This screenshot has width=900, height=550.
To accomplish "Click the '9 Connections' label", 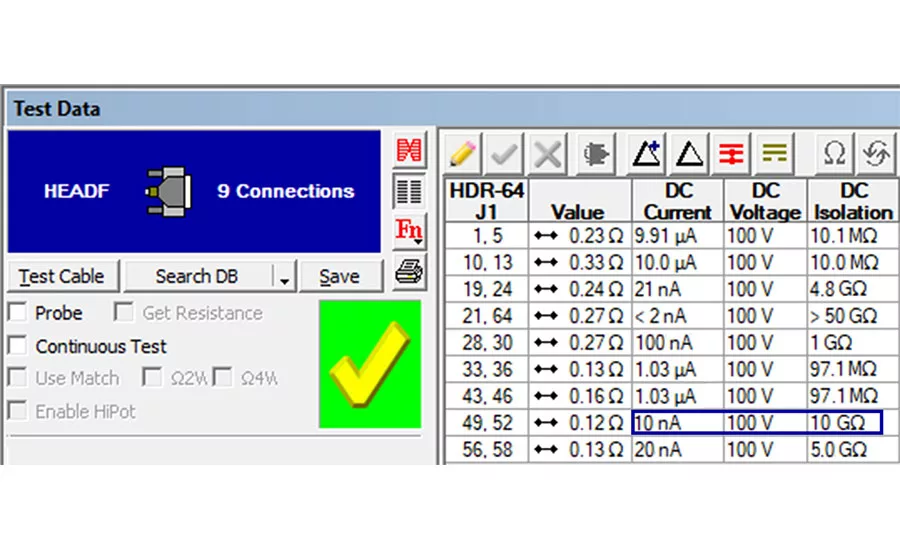I will (285, 191).
